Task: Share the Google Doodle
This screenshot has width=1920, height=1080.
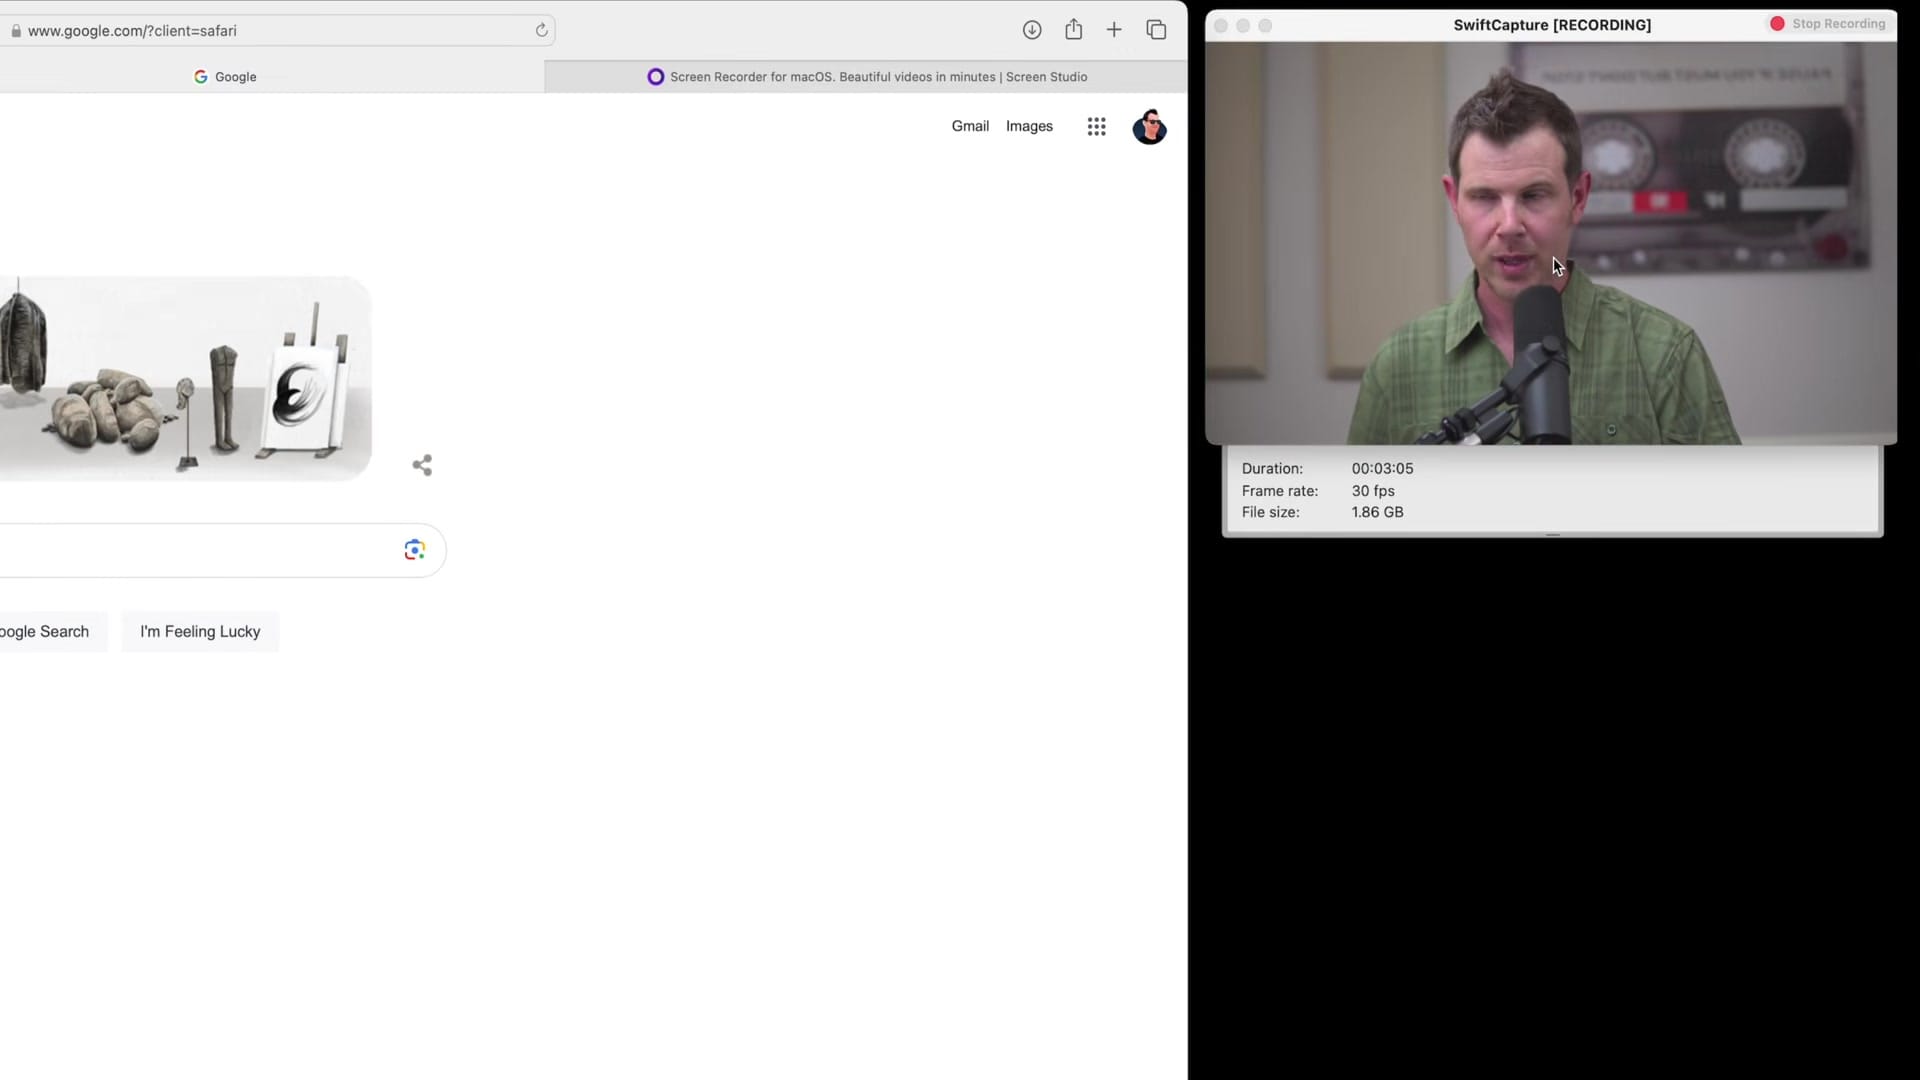Action: (x=422, y=465)
